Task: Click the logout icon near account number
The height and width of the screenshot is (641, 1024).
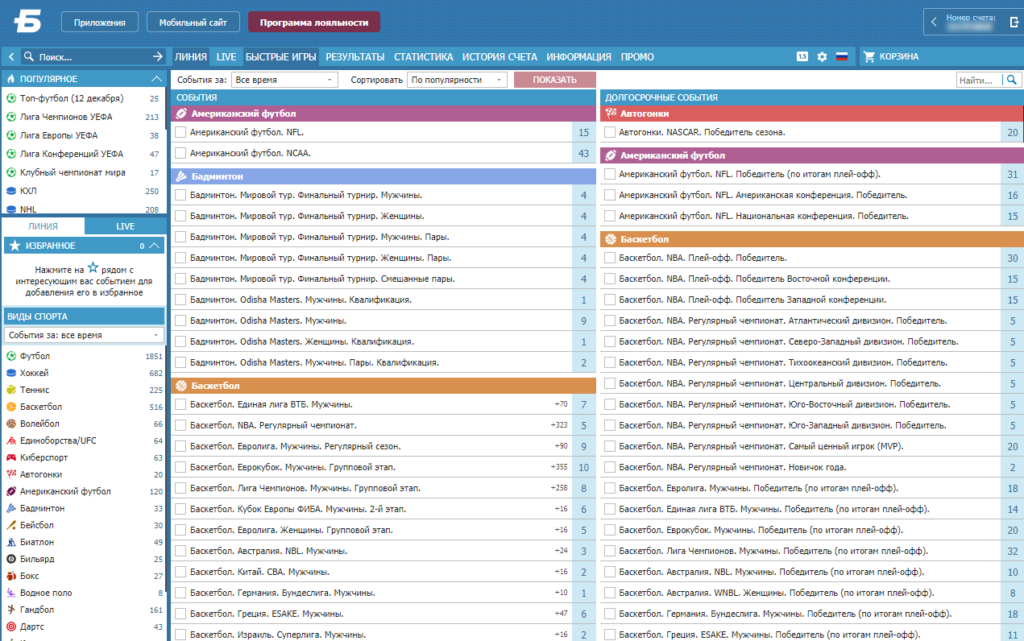Action: click(1014, 22)
